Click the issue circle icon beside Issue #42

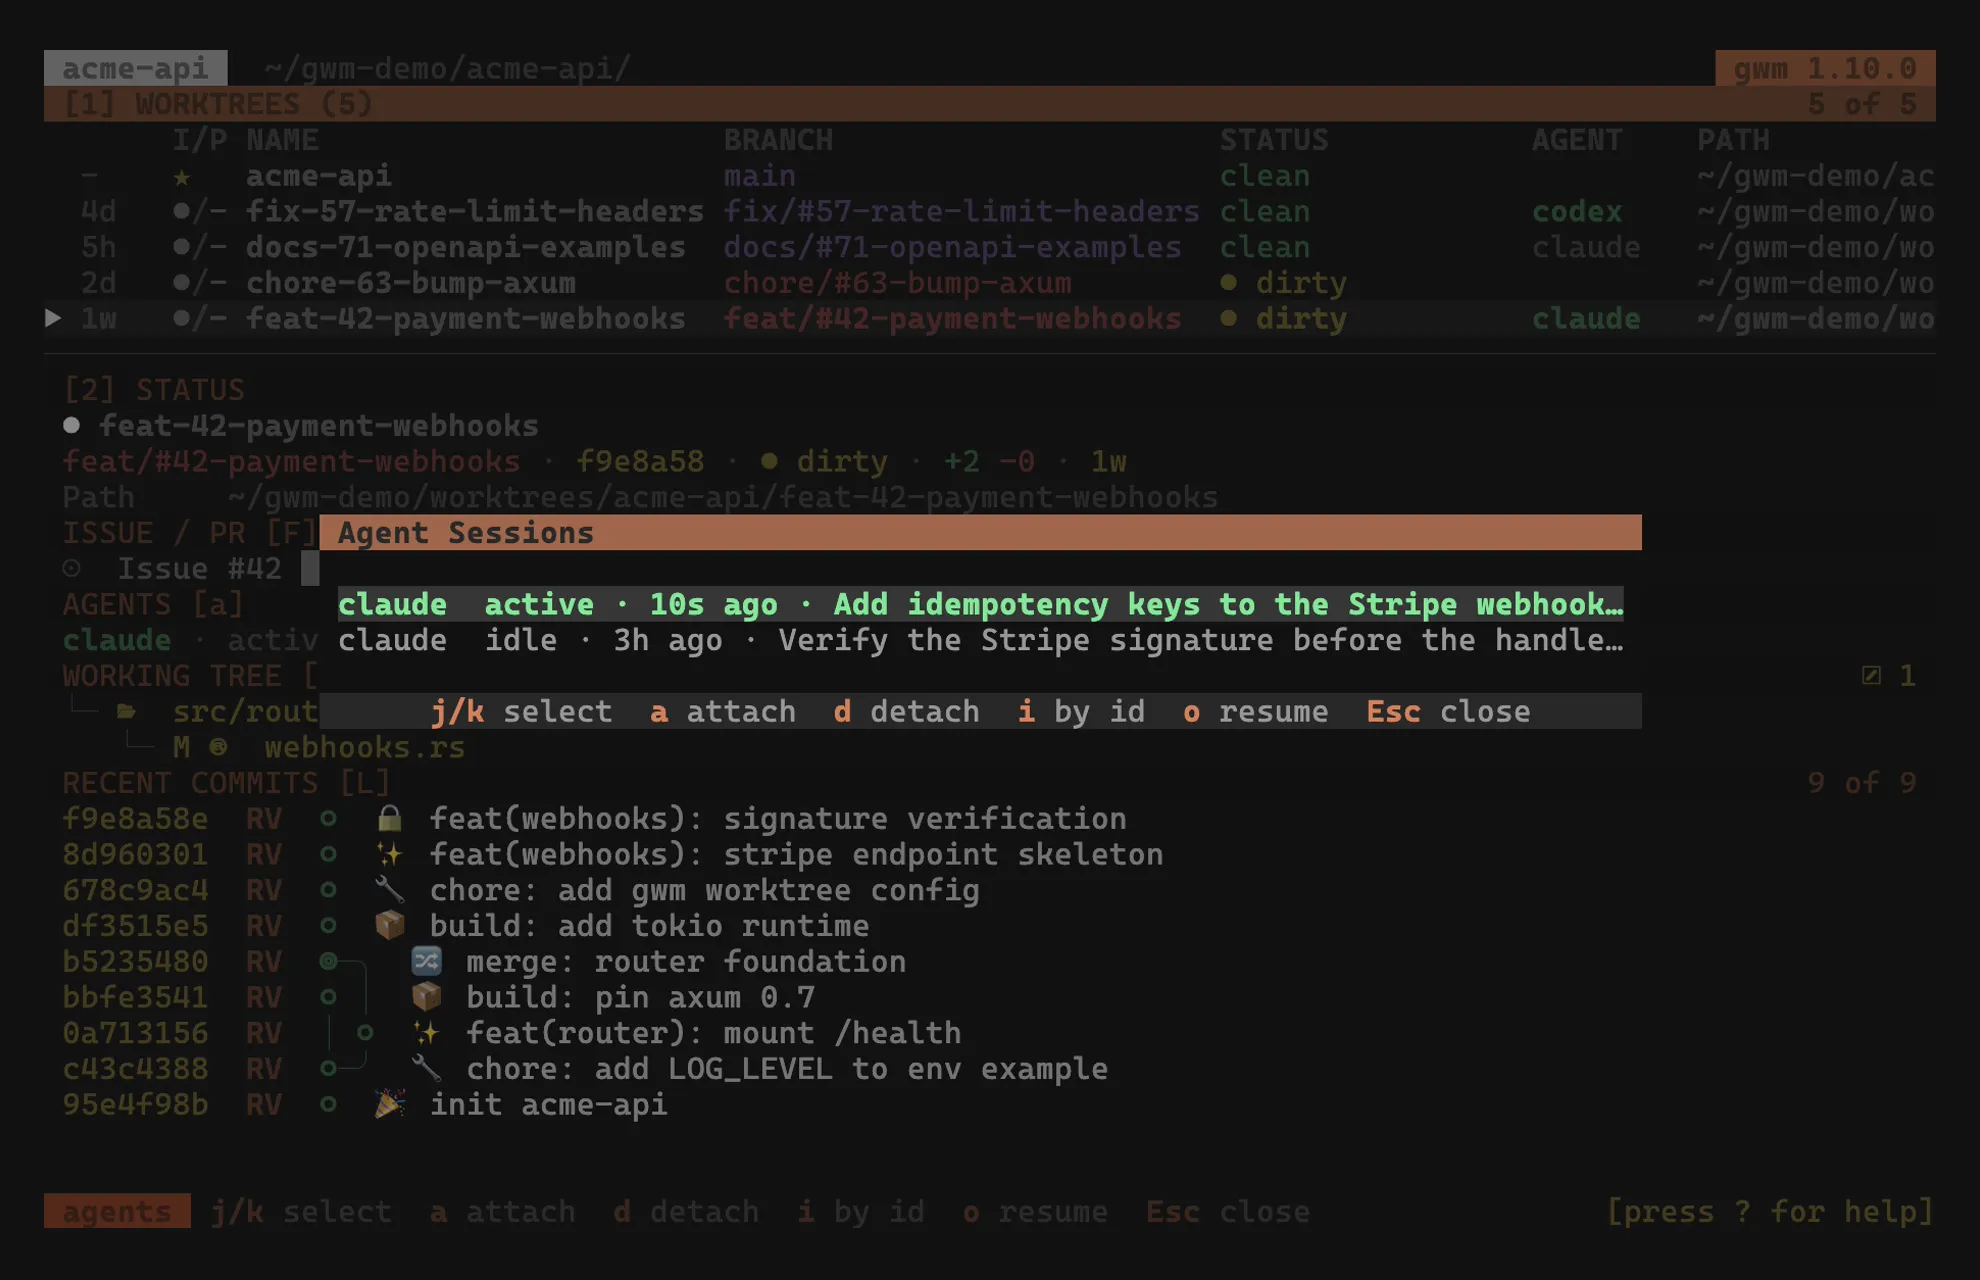click(72, 569)
